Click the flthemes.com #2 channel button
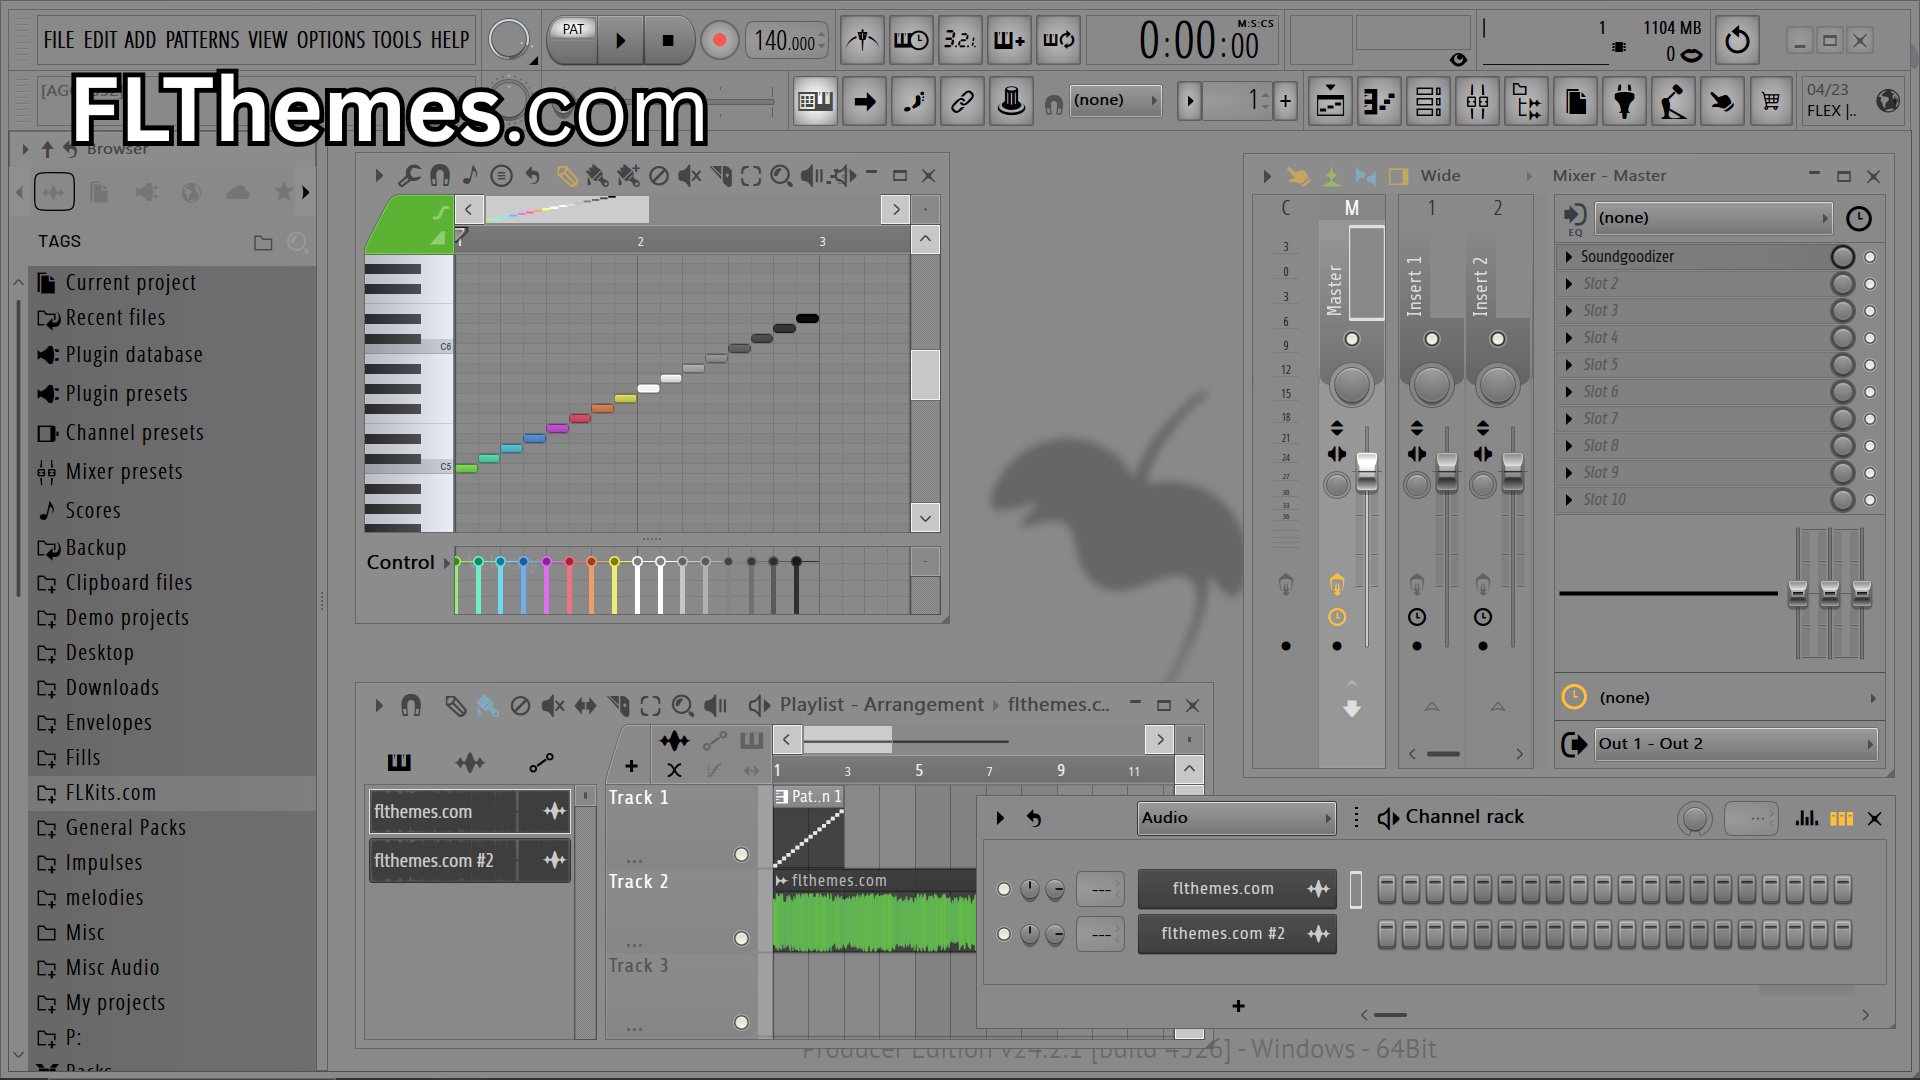This screenshot has width=1920, height=1080. (1237, 934)
